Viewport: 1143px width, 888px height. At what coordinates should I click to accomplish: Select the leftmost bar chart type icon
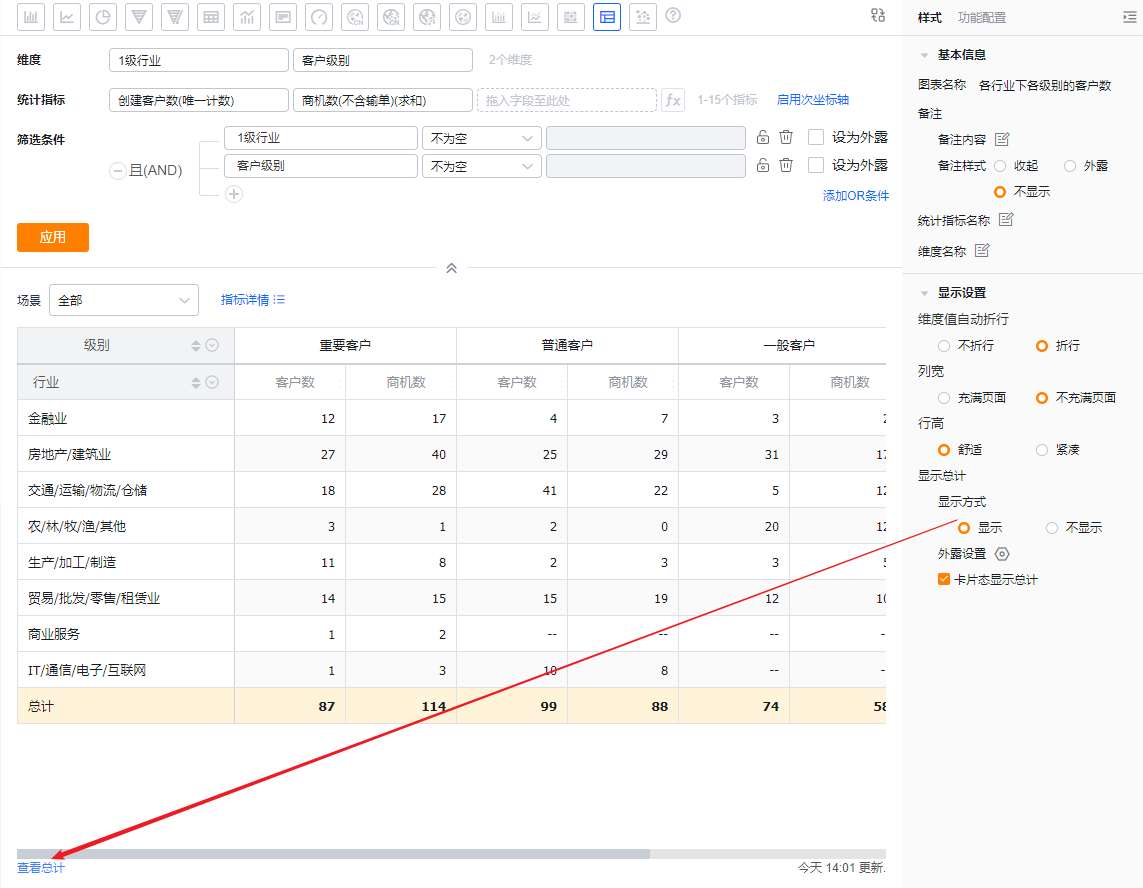tap(31, 17)
